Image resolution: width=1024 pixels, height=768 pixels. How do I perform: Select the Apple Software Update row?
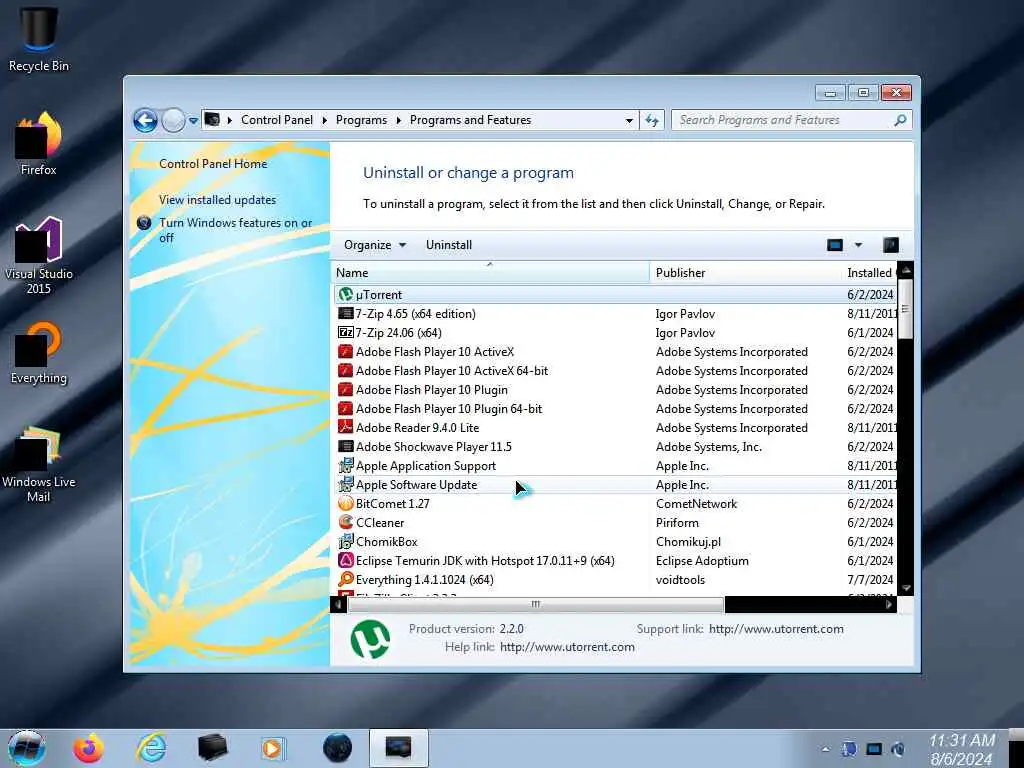pos(615,485)
